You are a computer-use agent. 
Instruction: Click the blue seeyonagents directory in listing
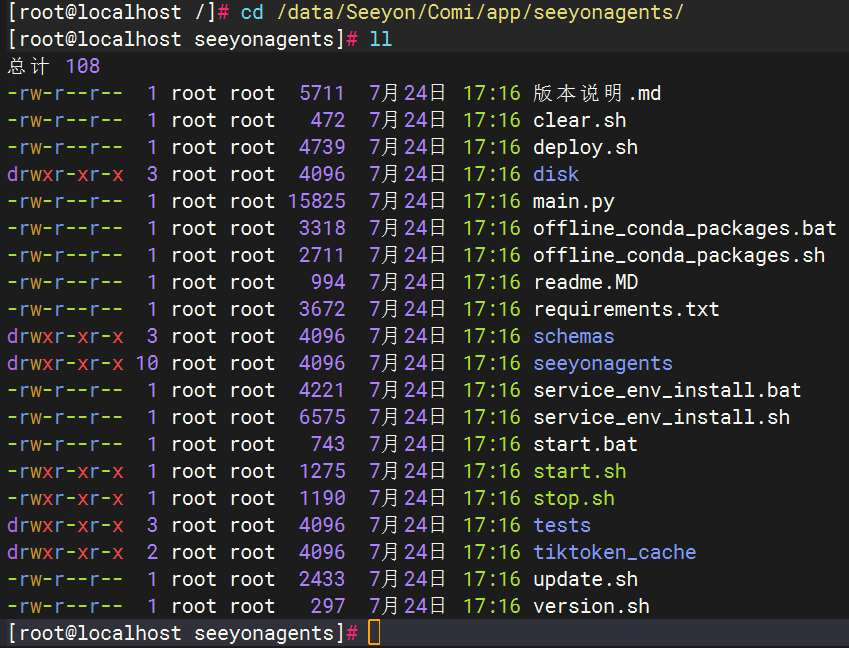602,364
